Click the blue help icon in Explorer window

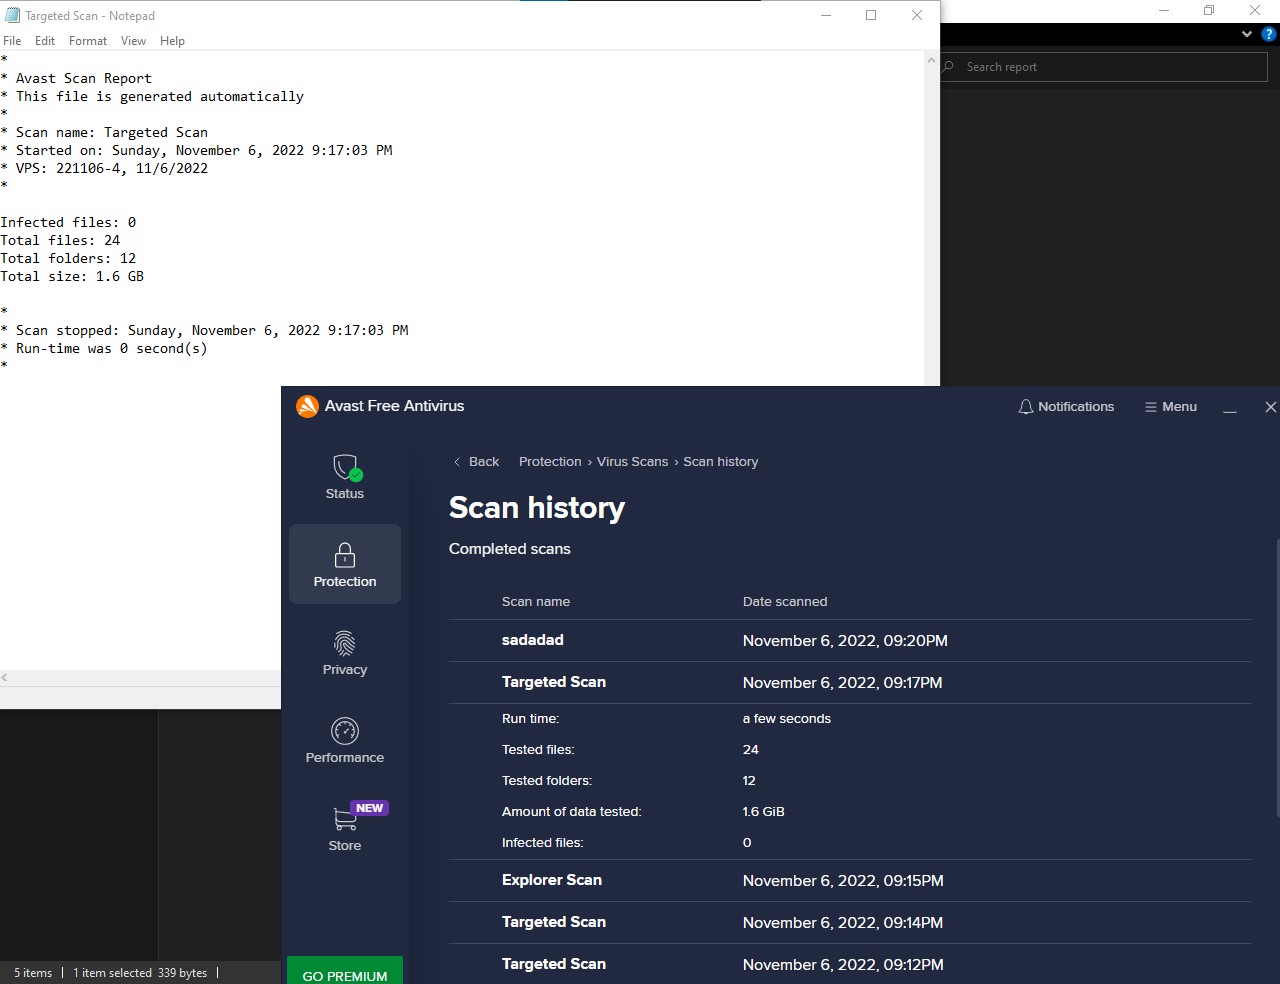[x=1268, y=34]
